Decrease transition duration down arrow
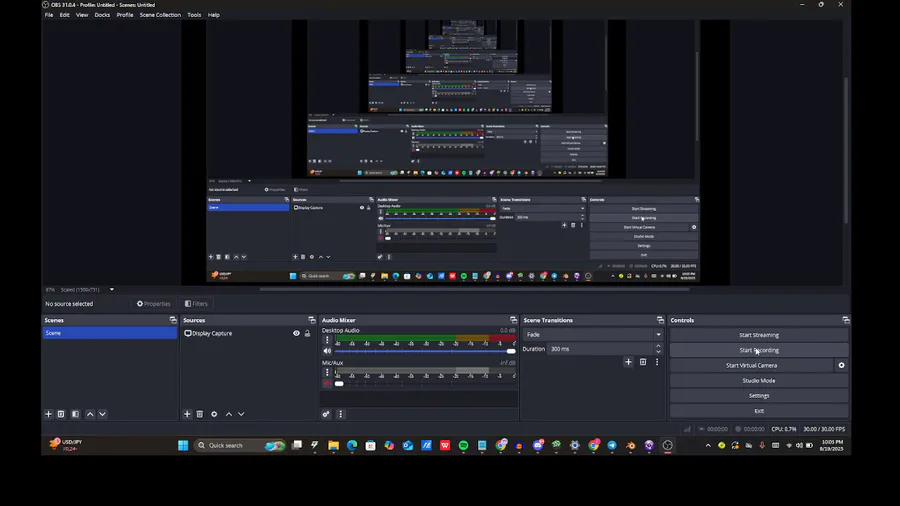 pyautogui.click(x=658, y=352)
